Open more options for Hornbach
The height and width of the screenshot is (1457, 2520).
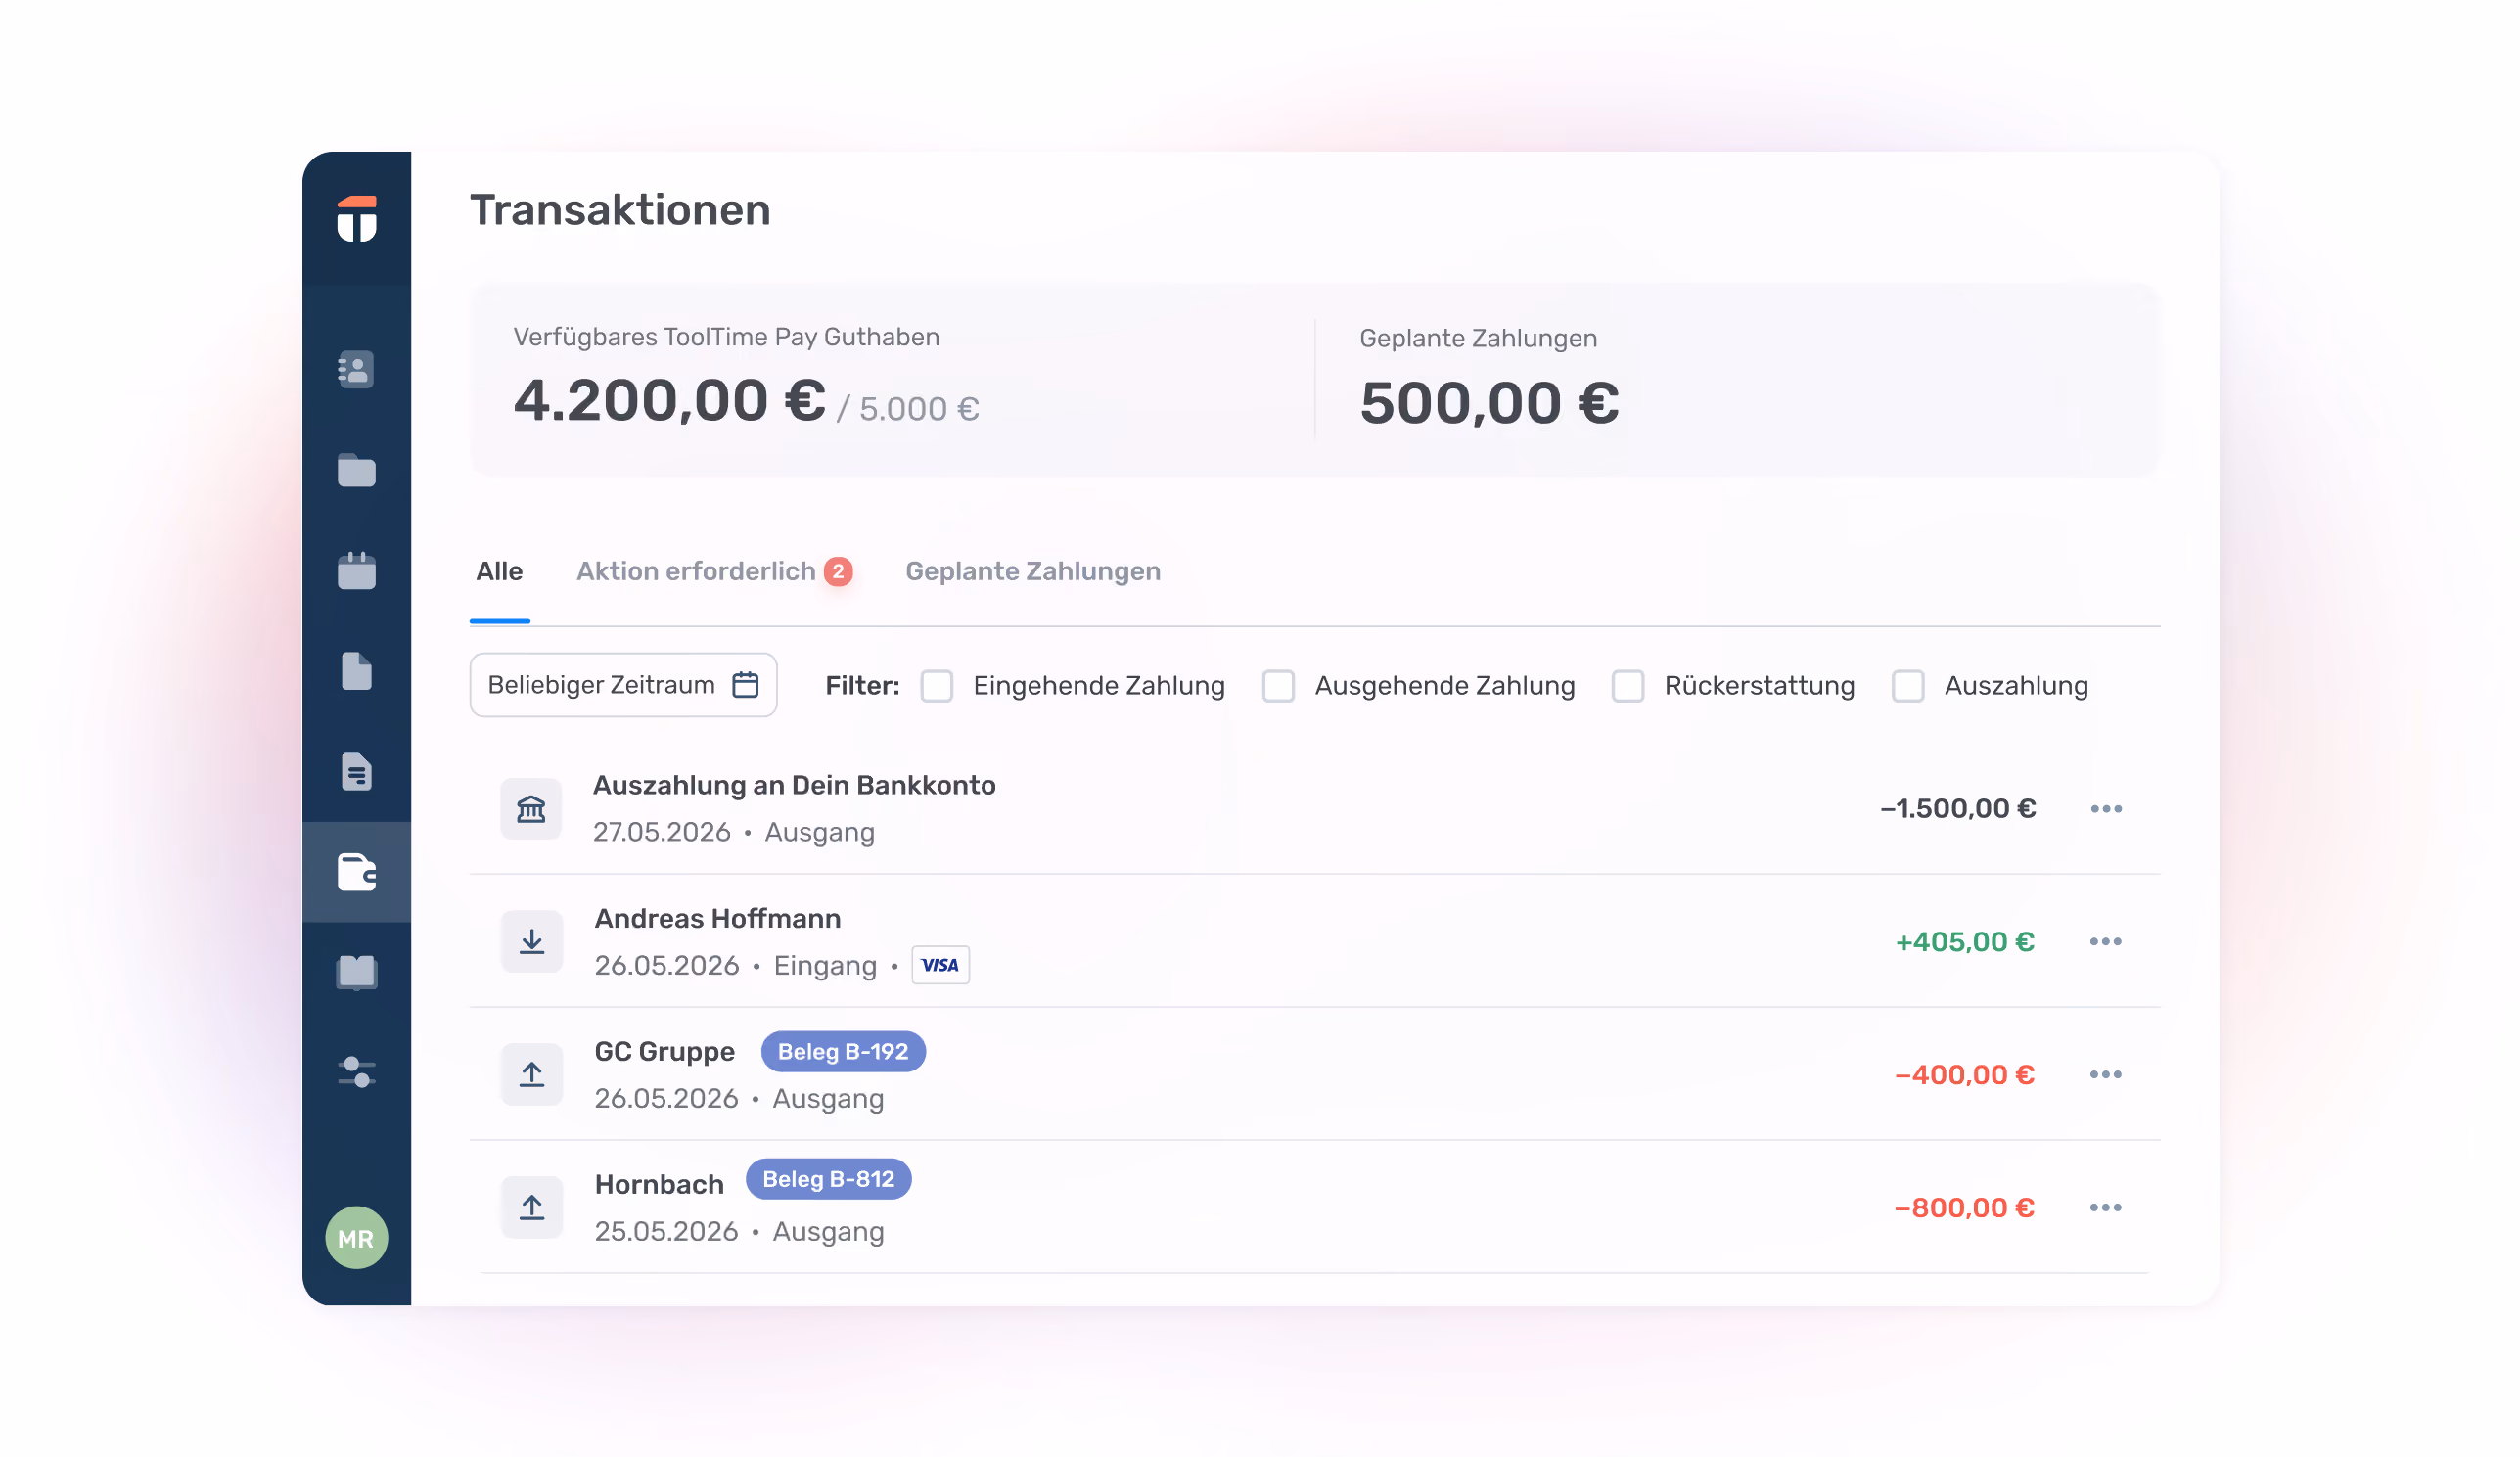tap(2106, 1207)
